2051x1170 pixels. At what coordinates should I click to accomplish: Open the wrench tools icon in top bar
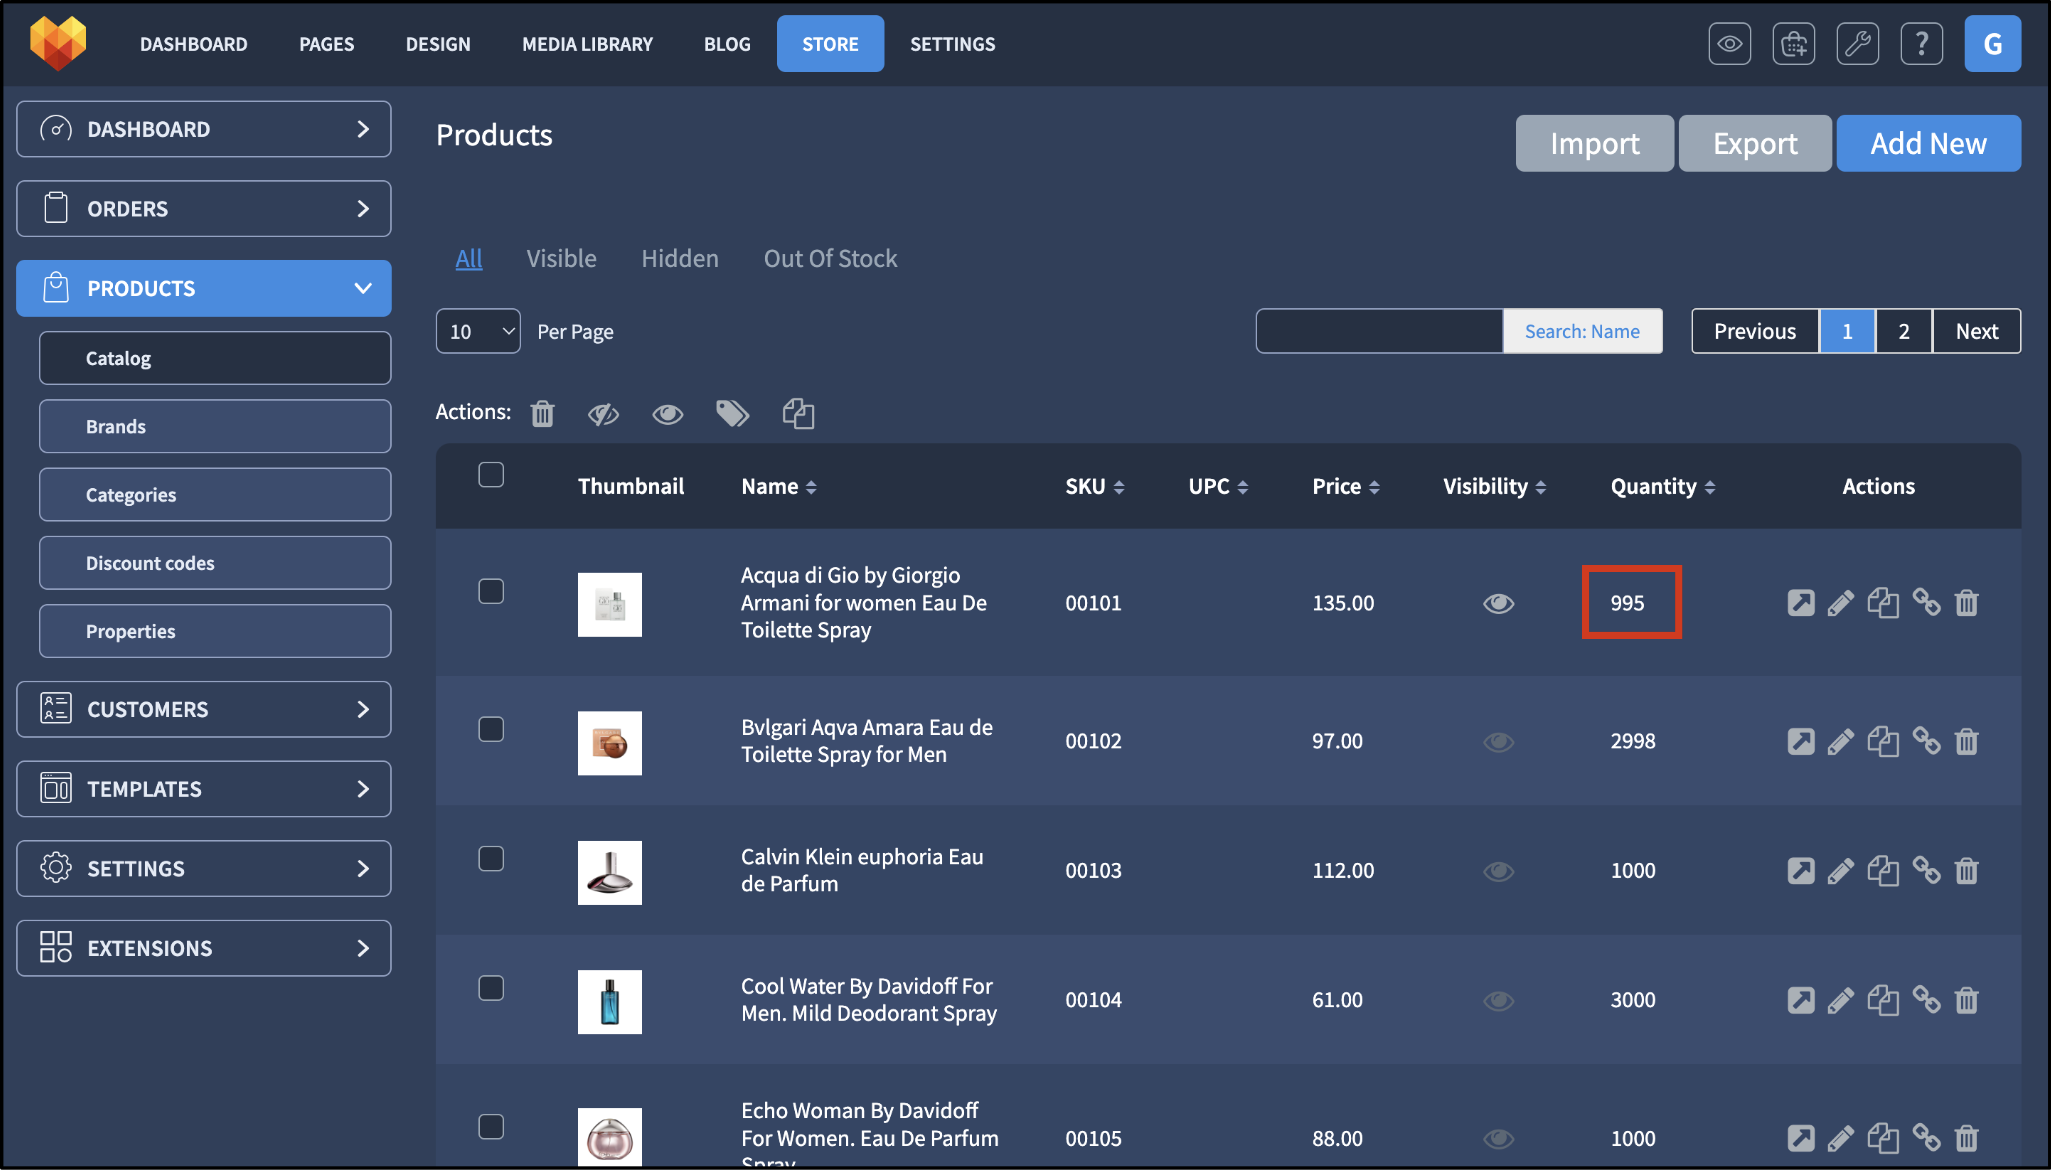1857,44
